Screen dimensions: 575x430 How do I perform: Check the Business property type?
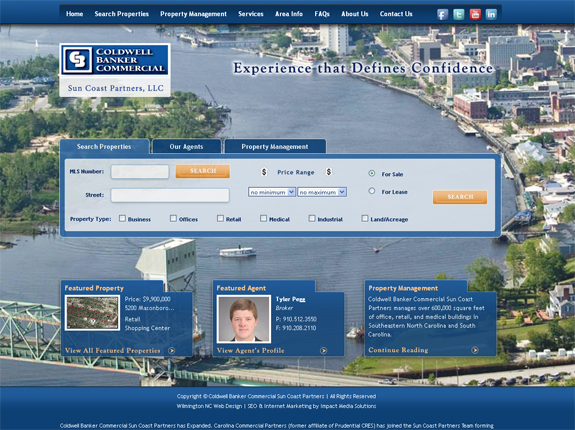pyautogui.click(x=122, y=218)
